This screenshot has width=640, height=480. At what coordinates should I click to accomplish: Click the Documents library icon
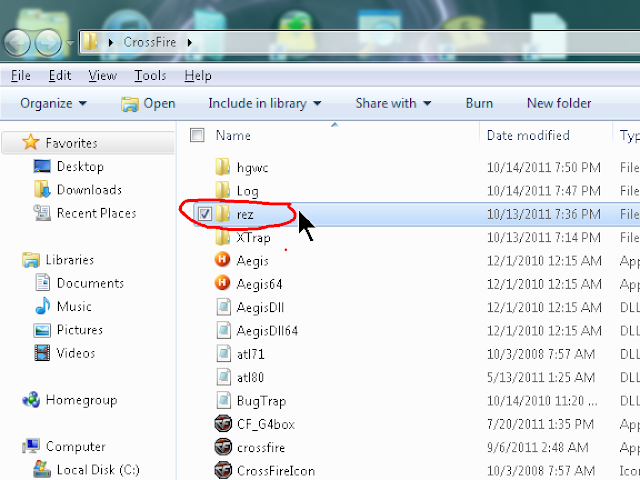pyautogui.click(x=43, y=283)
